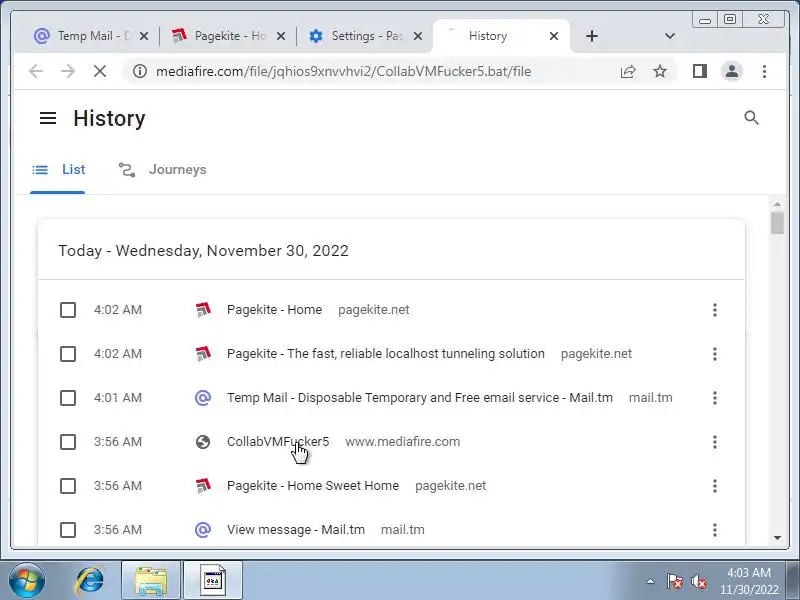The image size is (800, 600).
Task: Click the share page icon
Action: click(x=628, y=71)
